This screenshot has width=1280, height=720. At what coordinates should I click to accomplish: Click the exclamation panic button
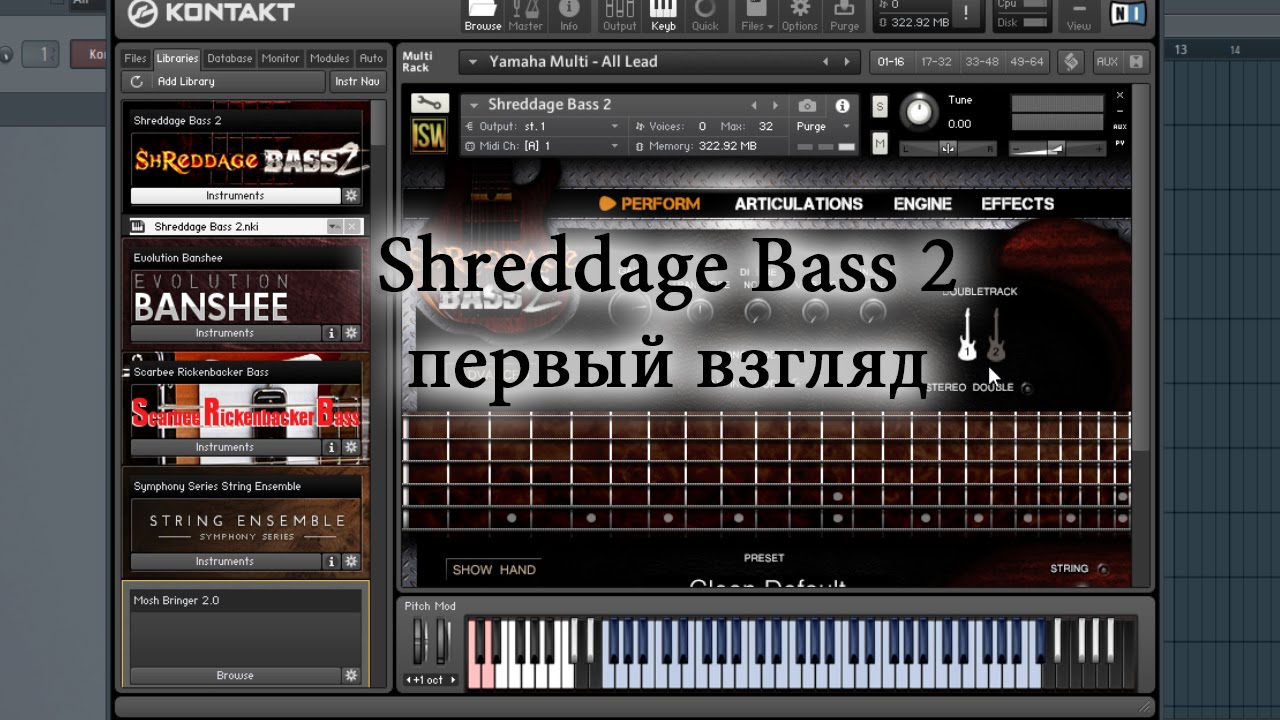(966, 15)
